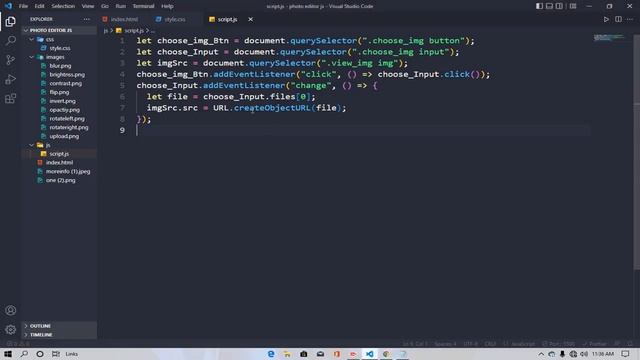Open the View menu

[x=88, y=6]
